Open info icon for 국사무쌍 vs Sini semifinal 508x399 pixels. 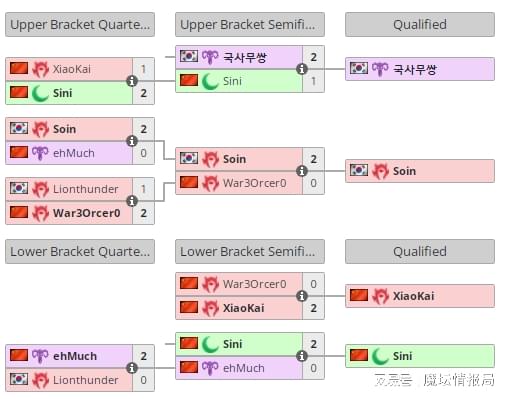(x=302, y=69)
